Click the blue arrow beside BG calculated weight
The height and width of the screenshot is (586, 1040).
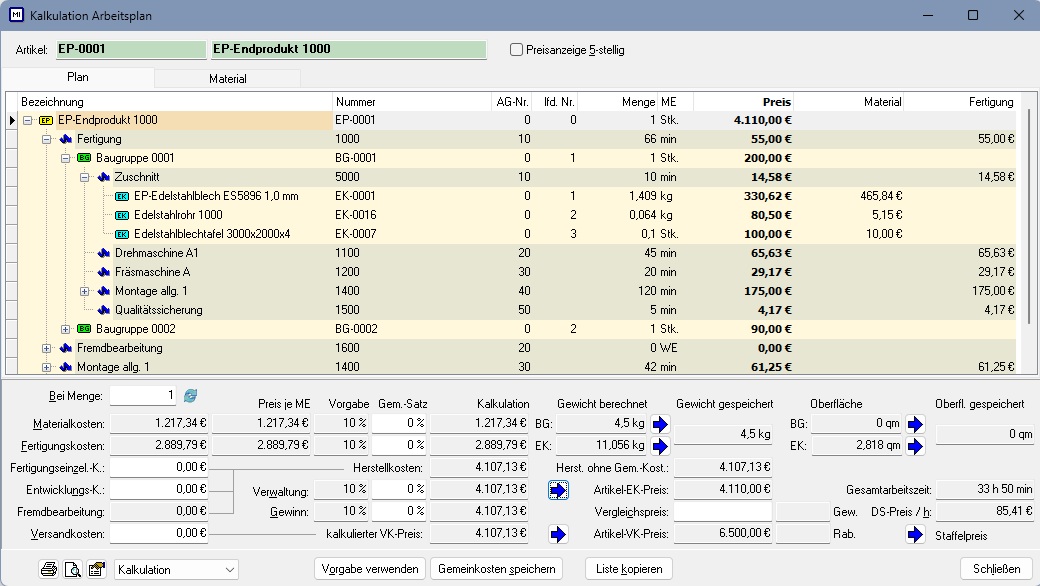coord(659,424)
